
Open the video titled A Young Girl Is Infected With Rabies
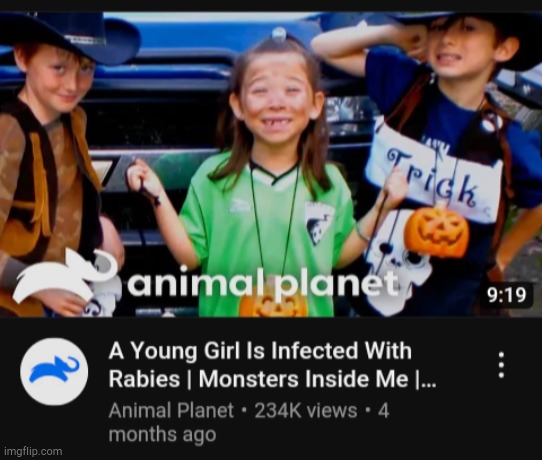[x=272, y=365]
